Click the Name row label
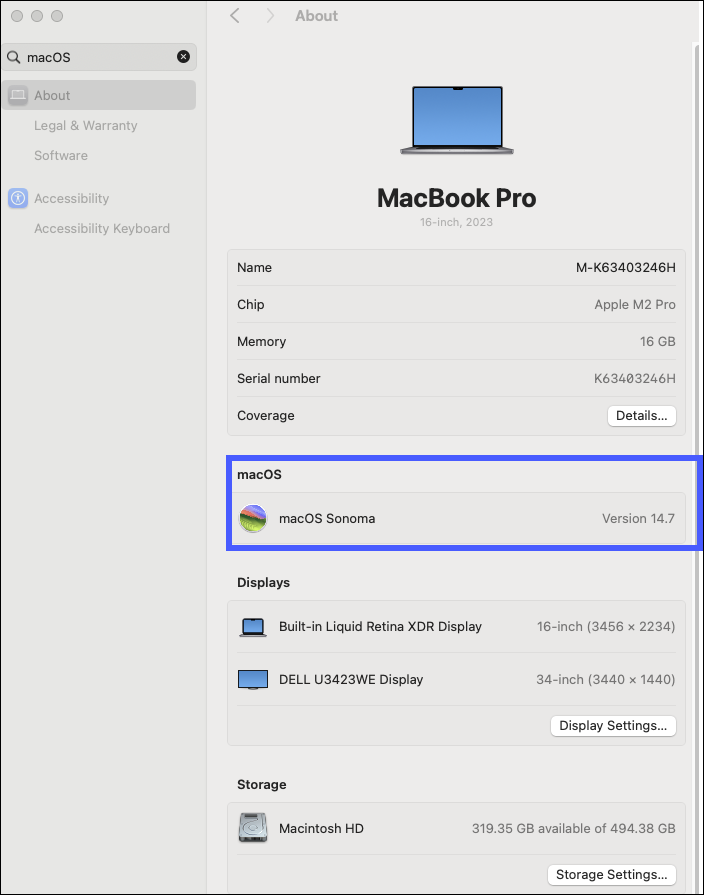Image resolution: width=704 pixels, height=895 pixels. point(254,268)
